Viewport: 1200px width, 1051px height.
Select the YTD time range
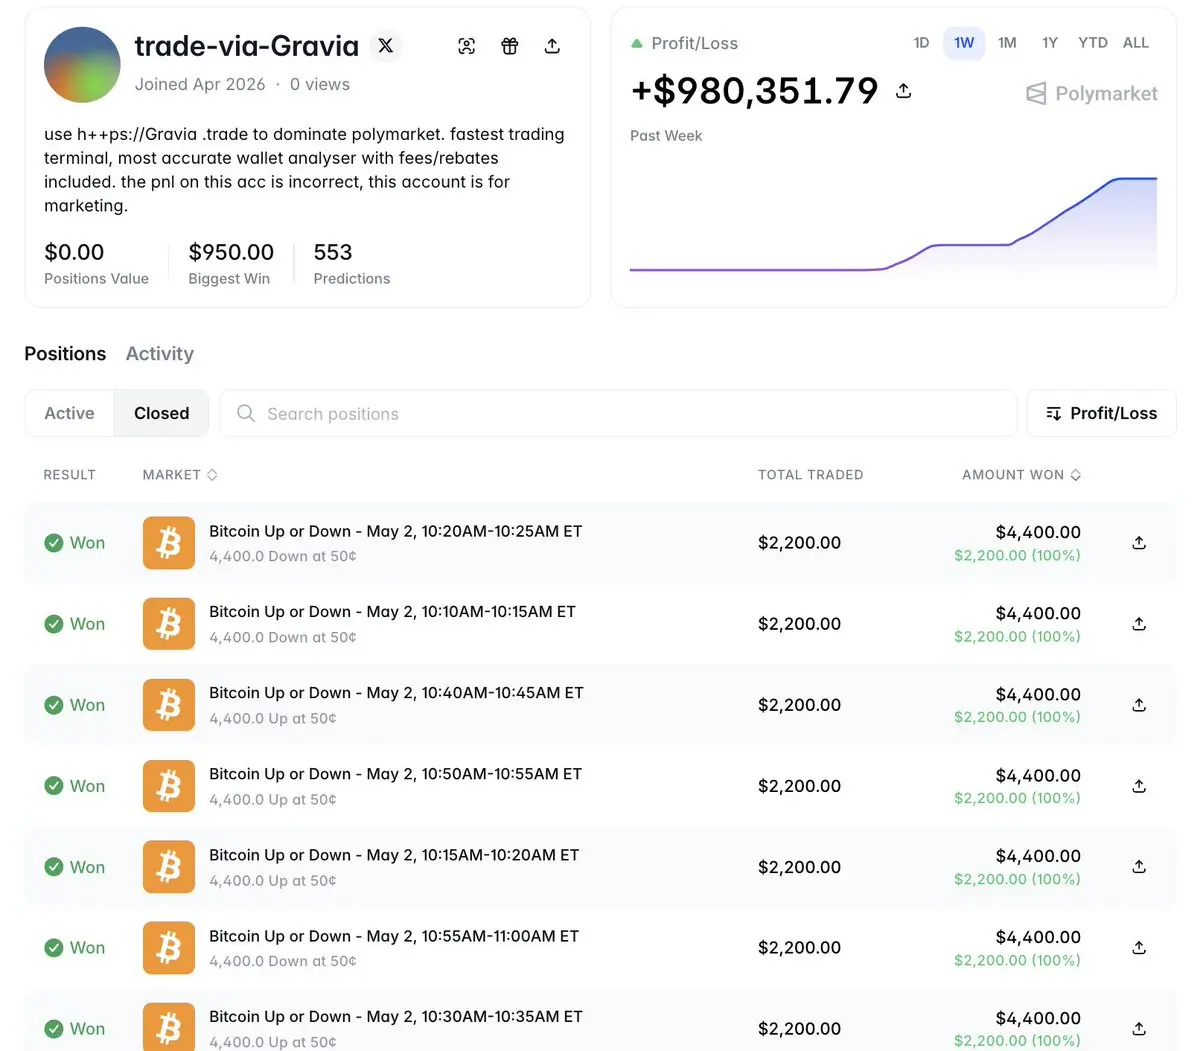(x=1093, y=43)
